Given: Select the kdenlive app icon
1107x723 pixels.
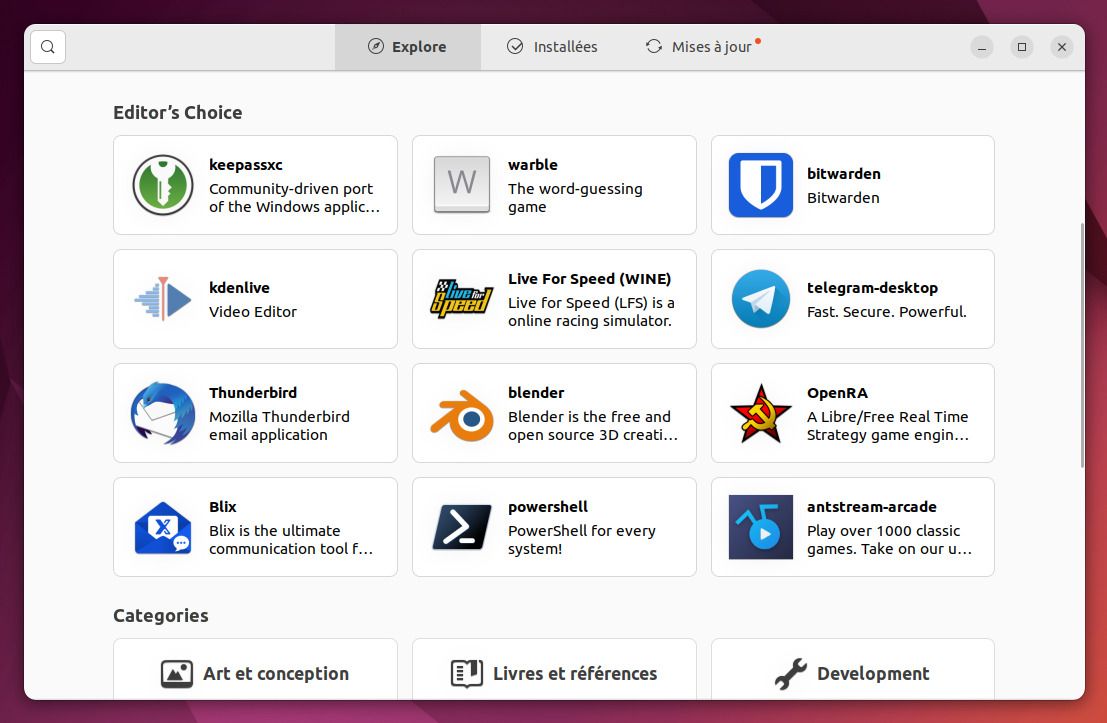Looking at the screenshot, I should click(x=163, y=299).
